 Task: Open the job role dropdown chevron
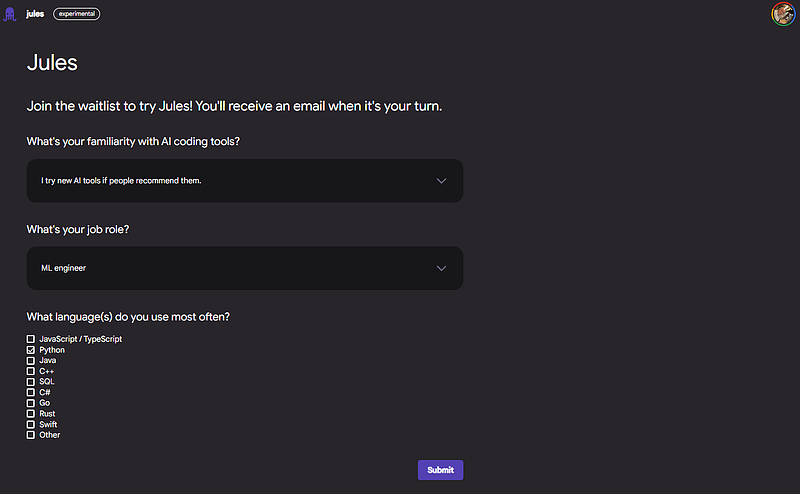(442, 268)
